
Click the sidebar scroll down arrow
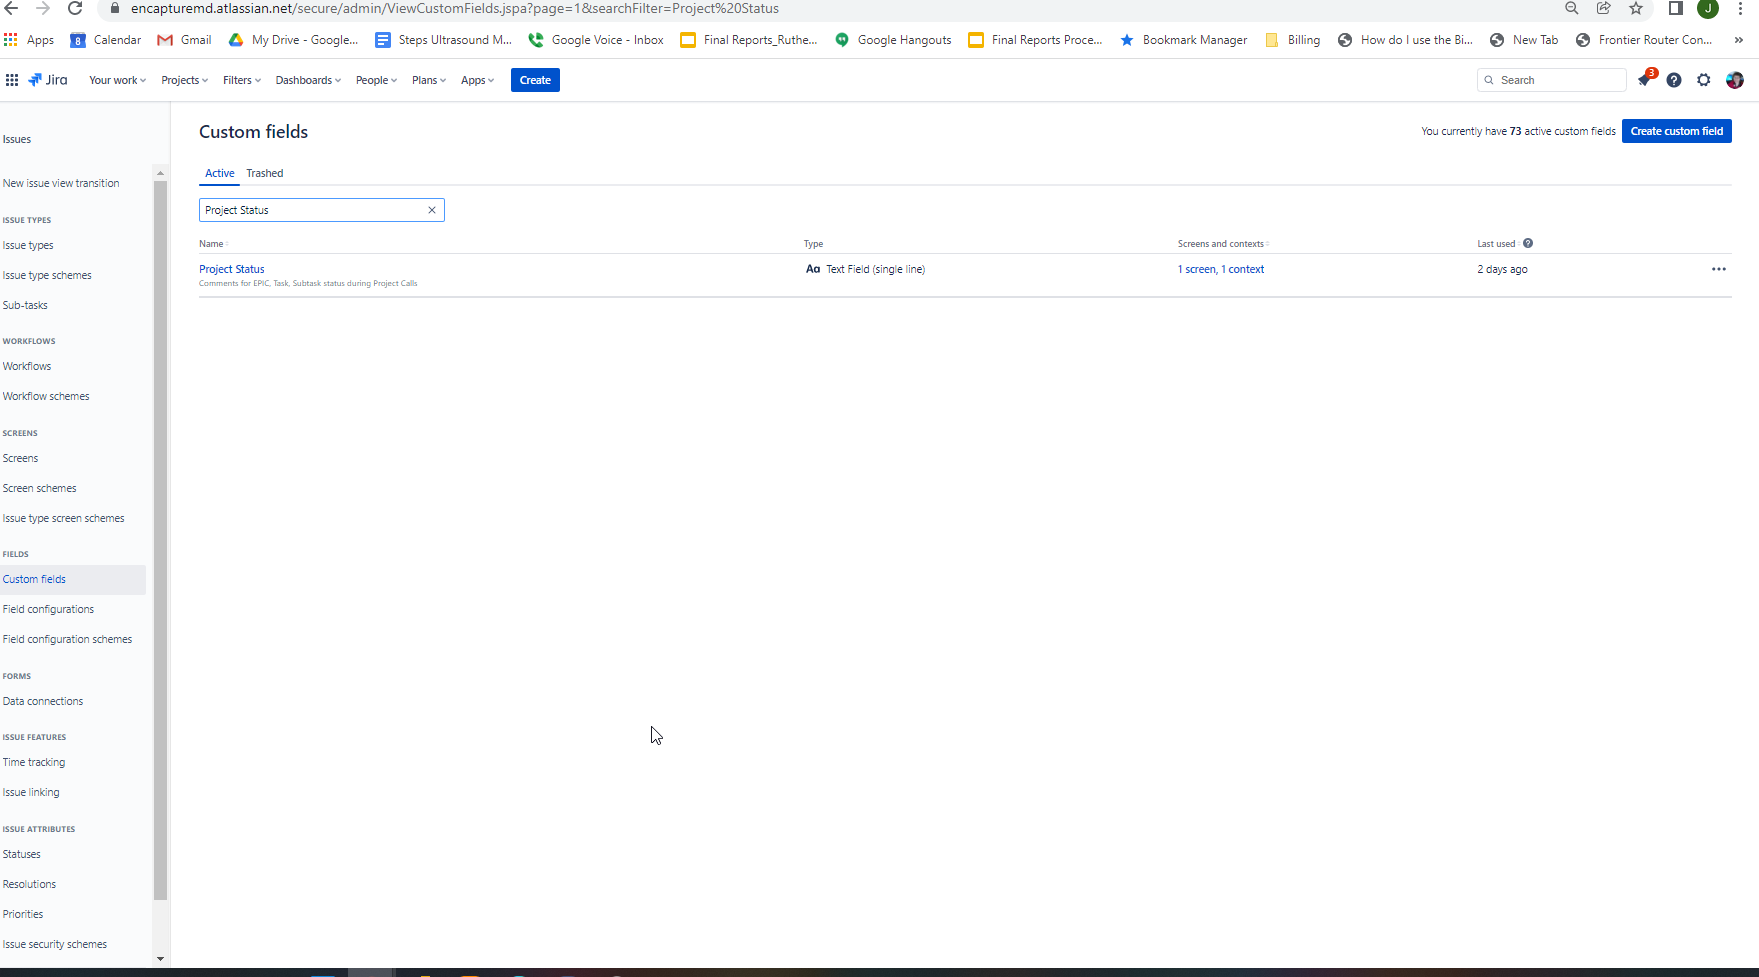160,958
